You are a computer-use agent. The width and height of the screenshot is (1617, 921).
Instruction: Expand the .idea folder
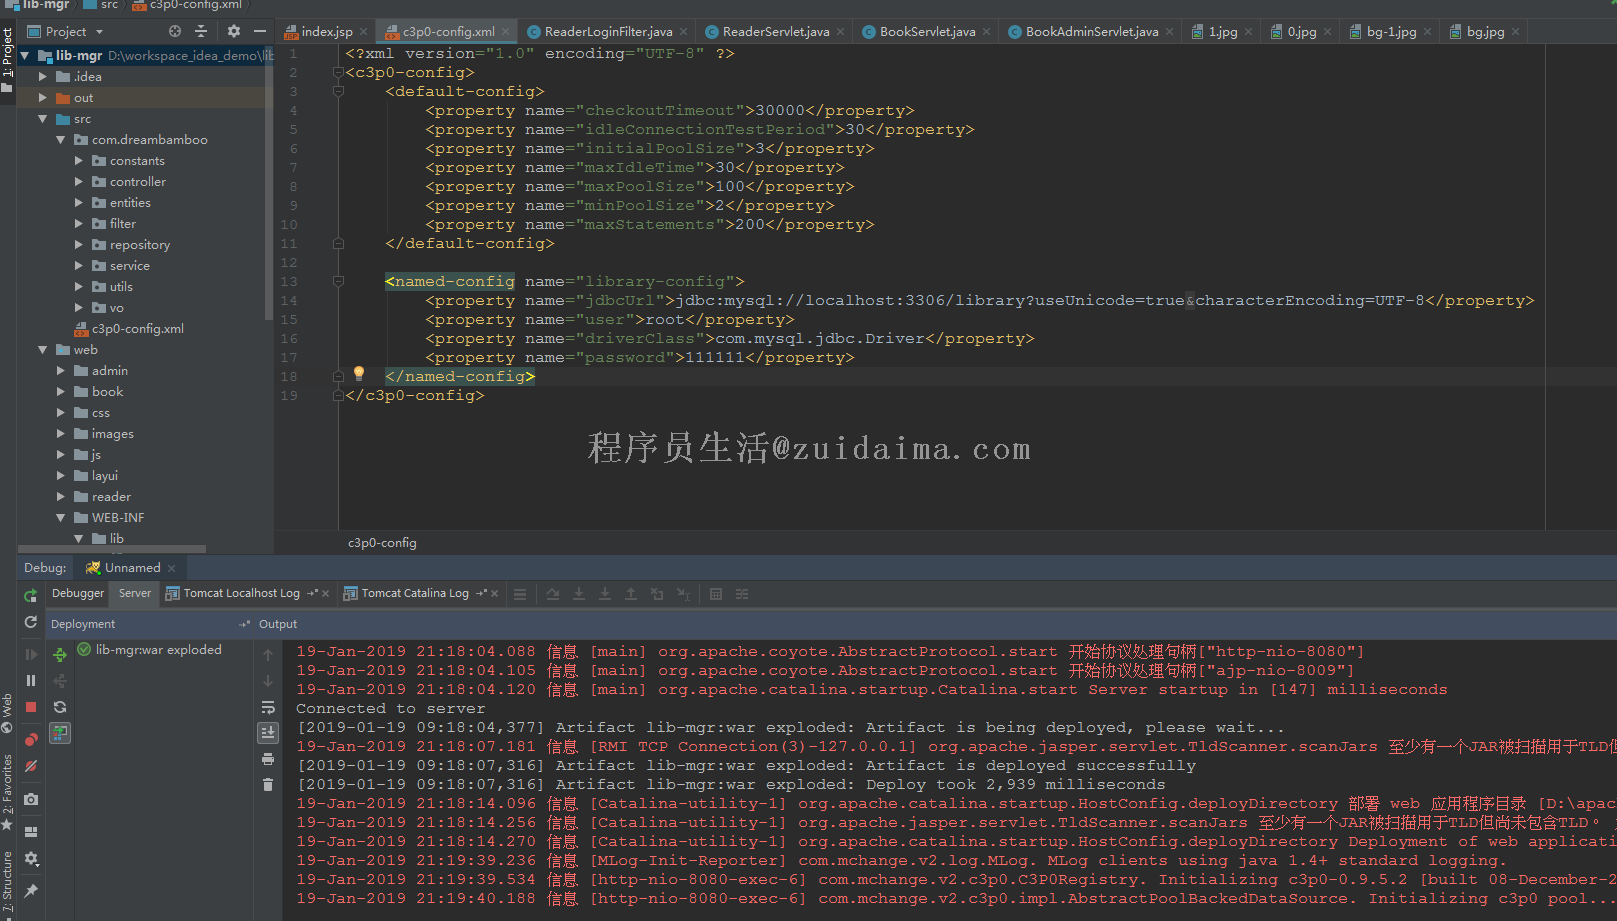(43, 76)
